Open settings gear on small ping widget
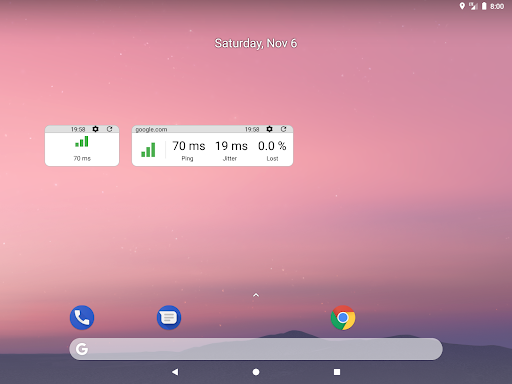512x384 pixels. tap(95, 129)
